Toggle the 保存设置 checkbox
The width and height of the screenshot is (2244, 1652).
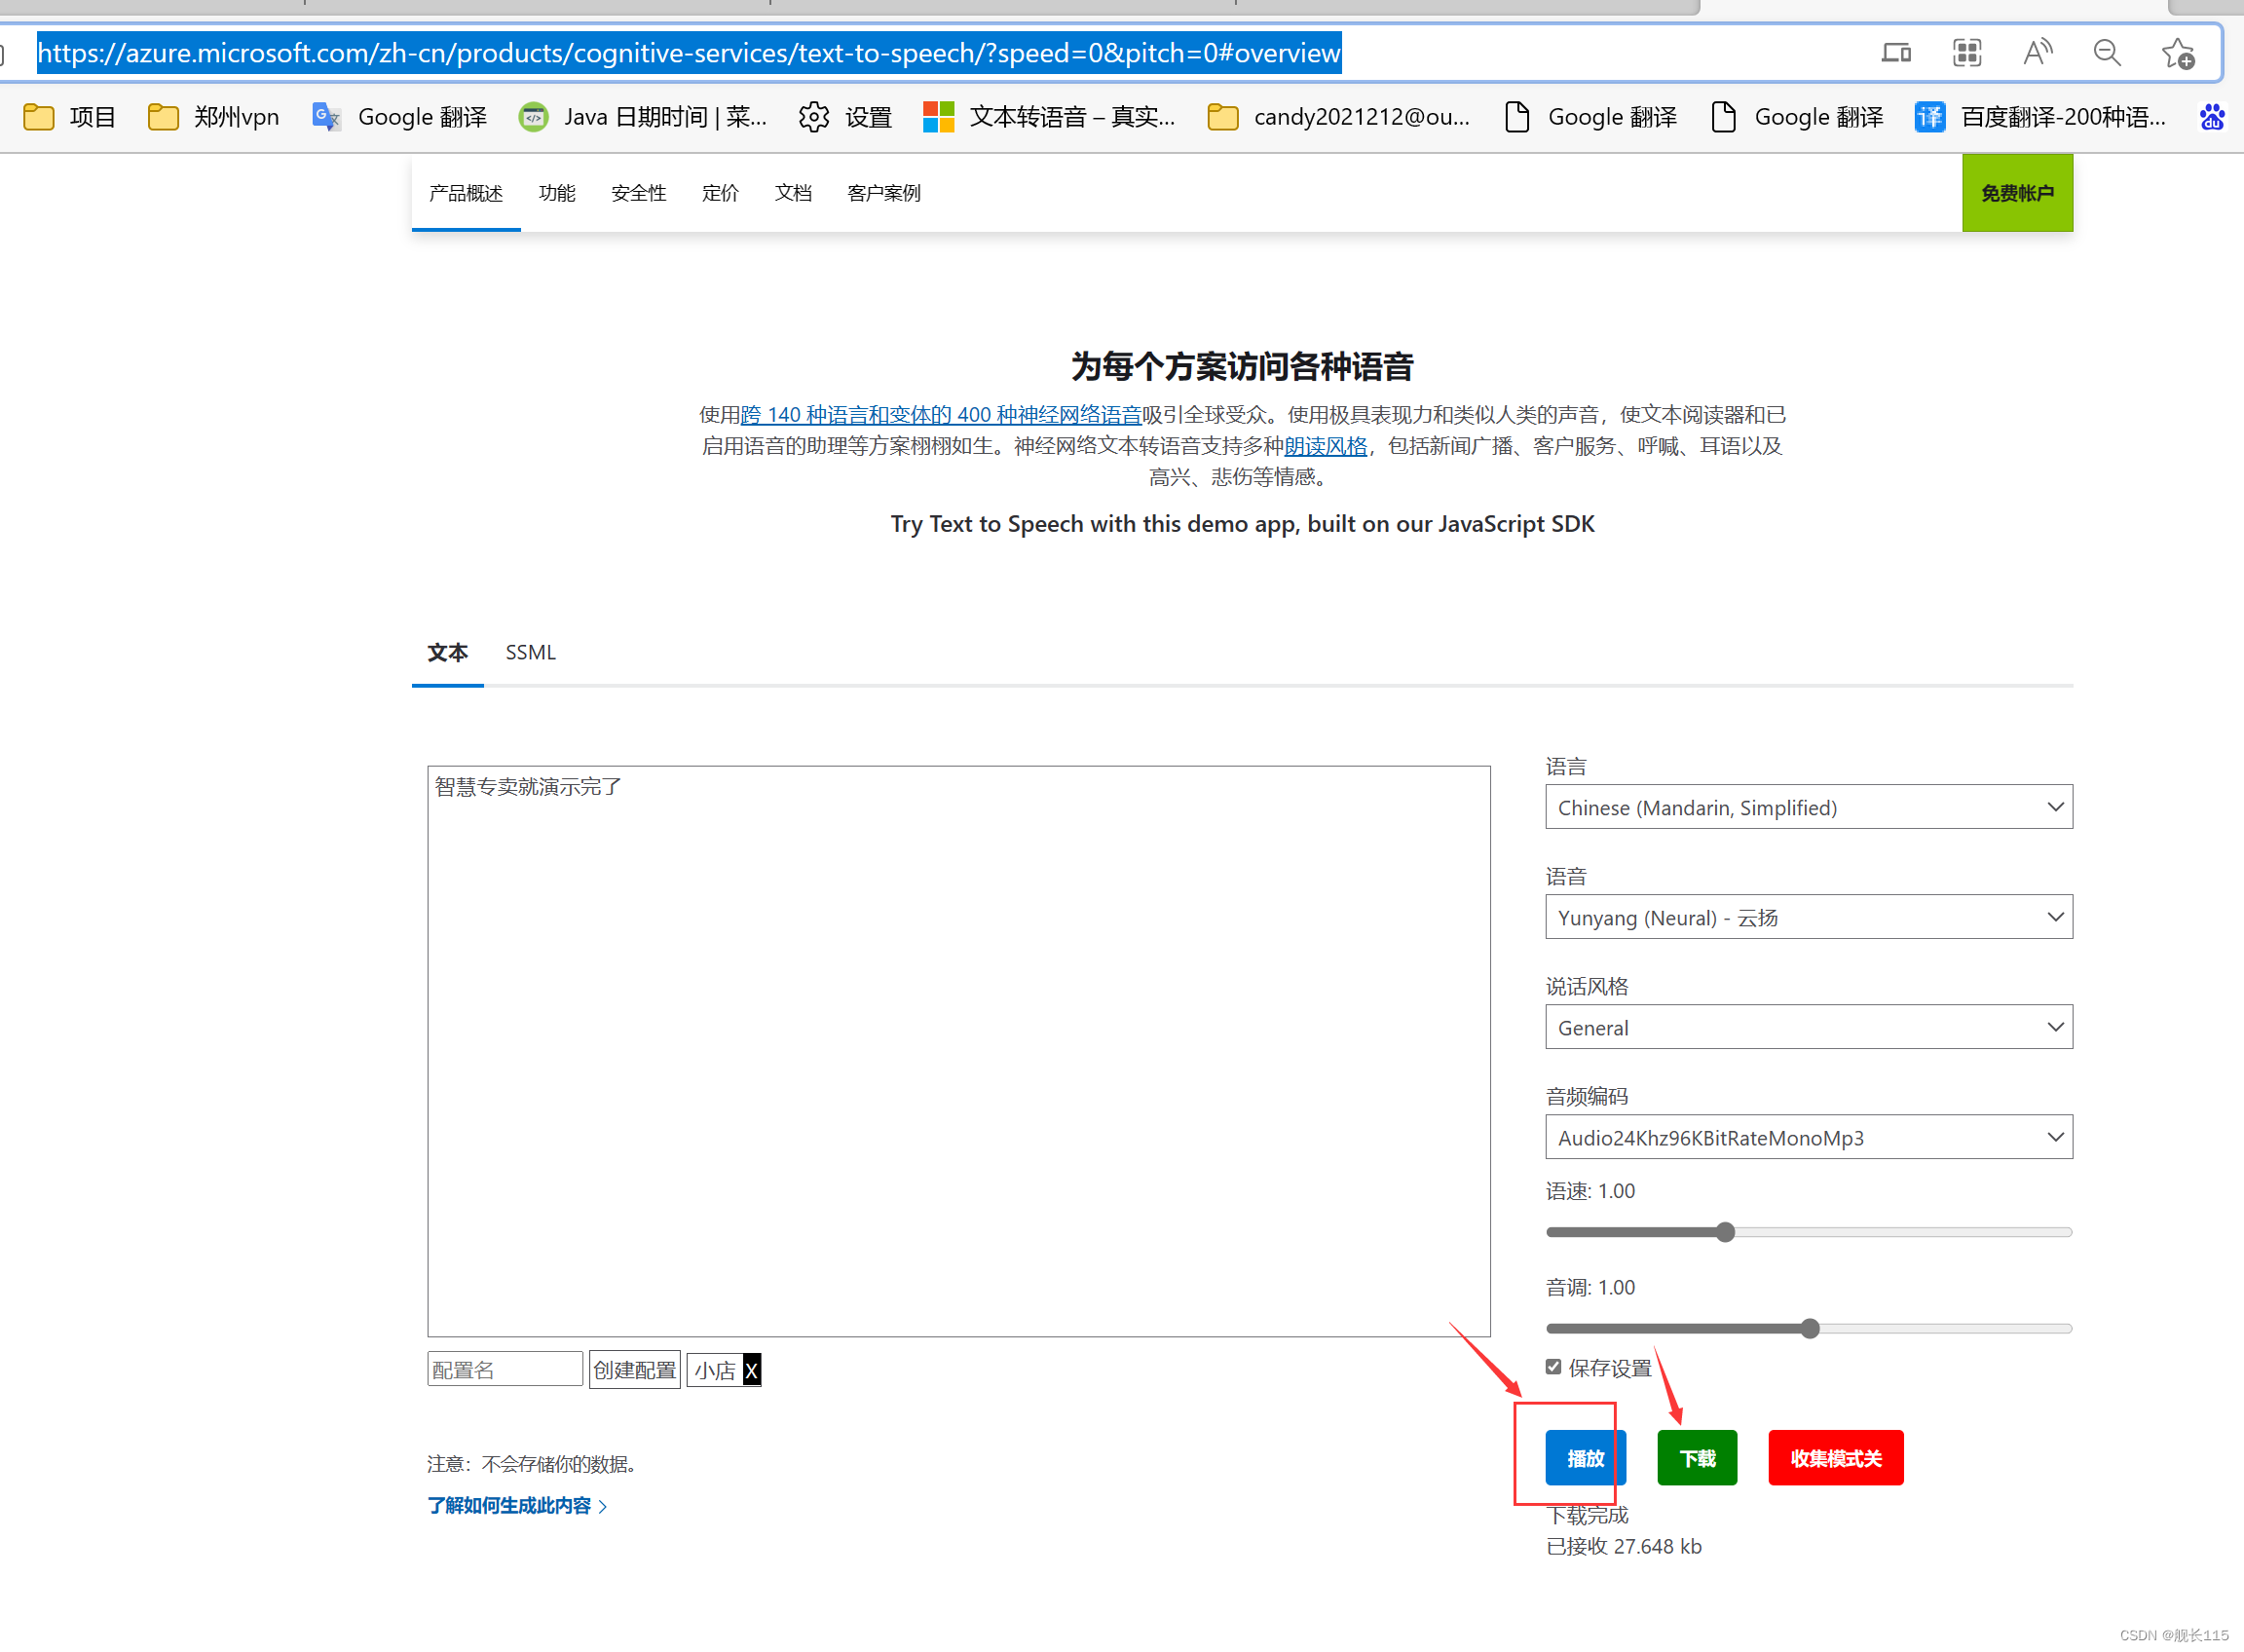[x=1553, y=1367]
